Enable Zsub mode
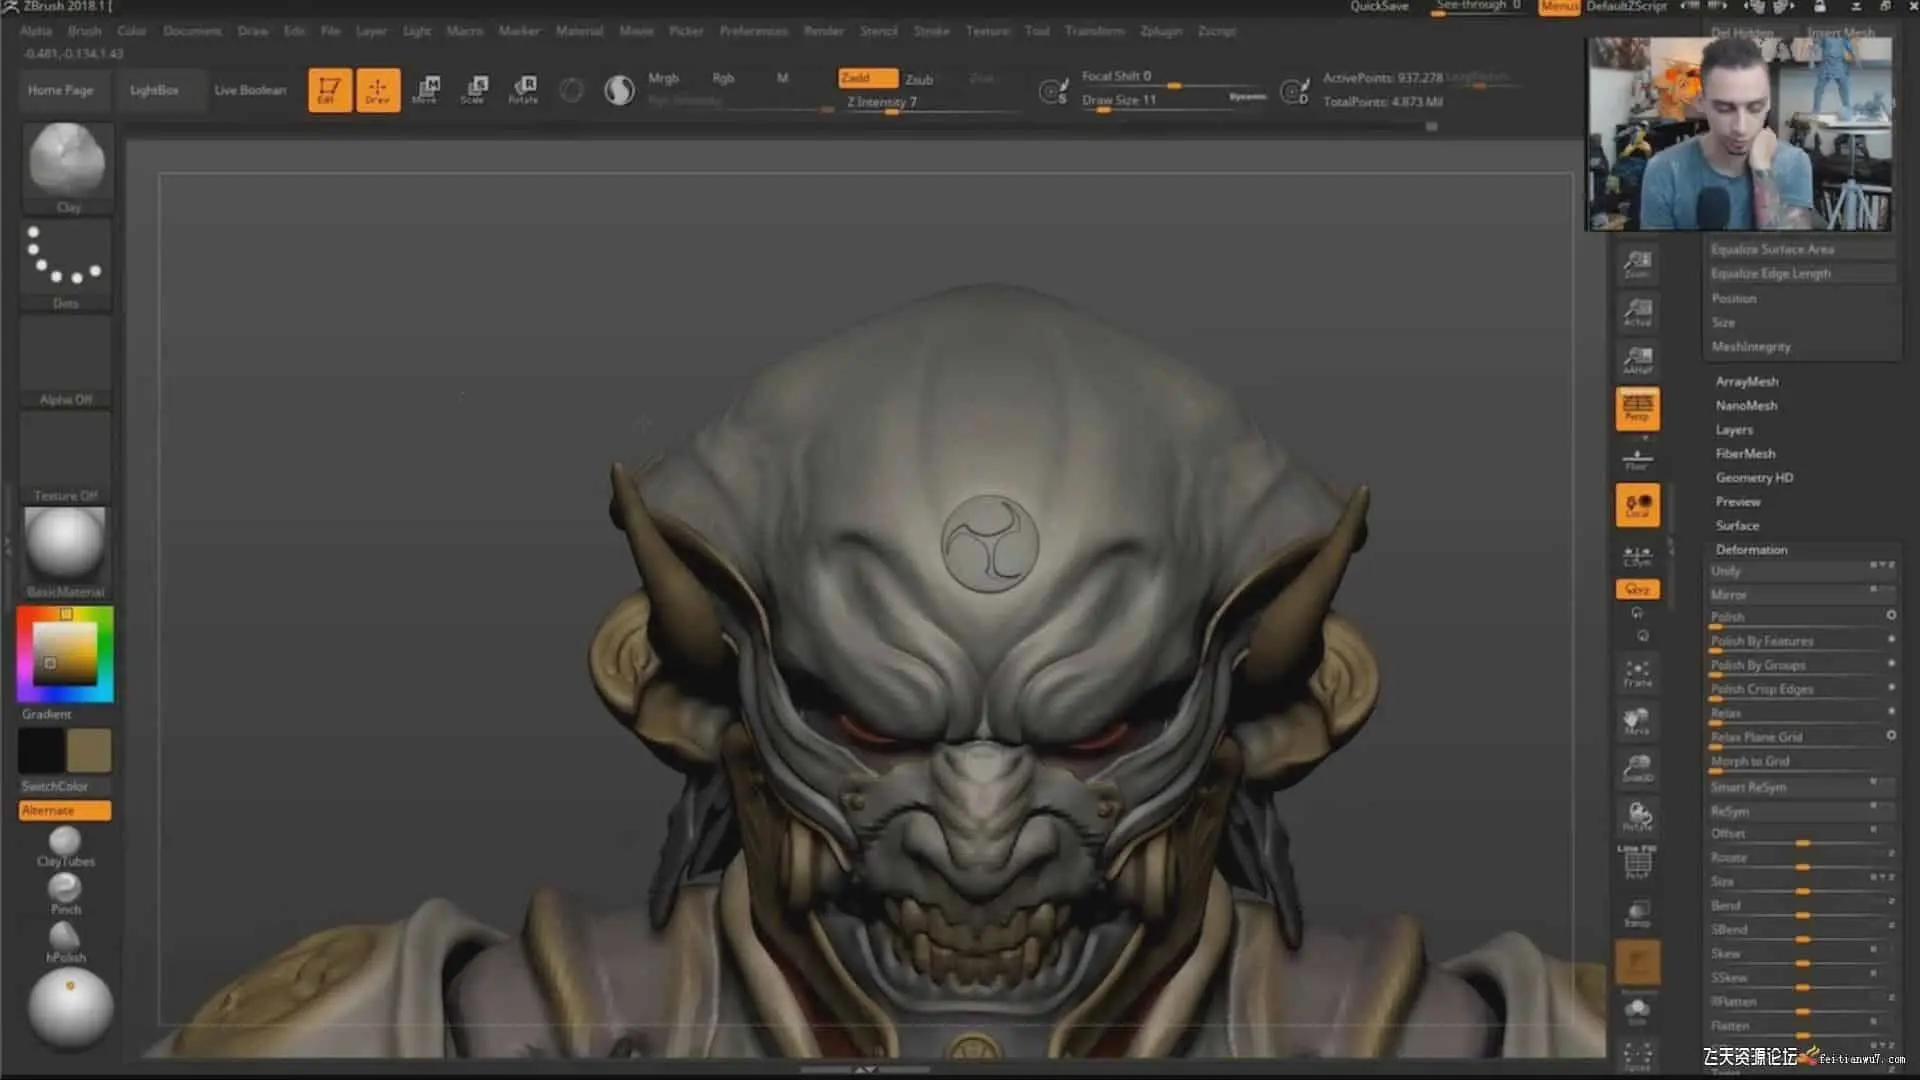 coord(920,79)
